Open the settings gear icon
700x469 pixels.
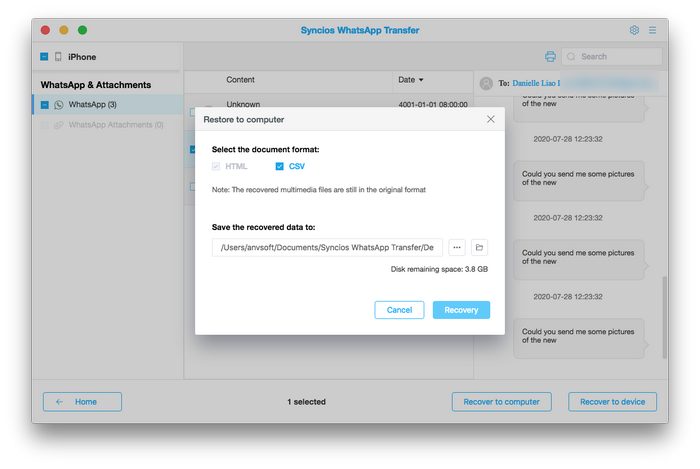tap(634, 30)
